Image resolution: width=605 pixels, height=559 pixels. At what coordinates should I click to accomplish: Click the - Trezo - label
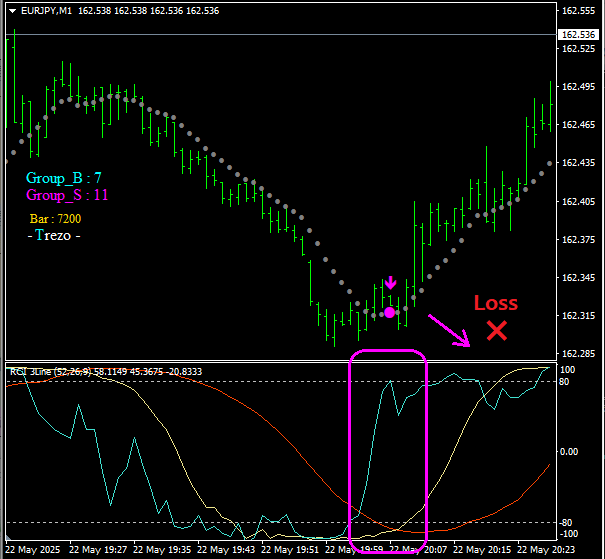[54, 235]
